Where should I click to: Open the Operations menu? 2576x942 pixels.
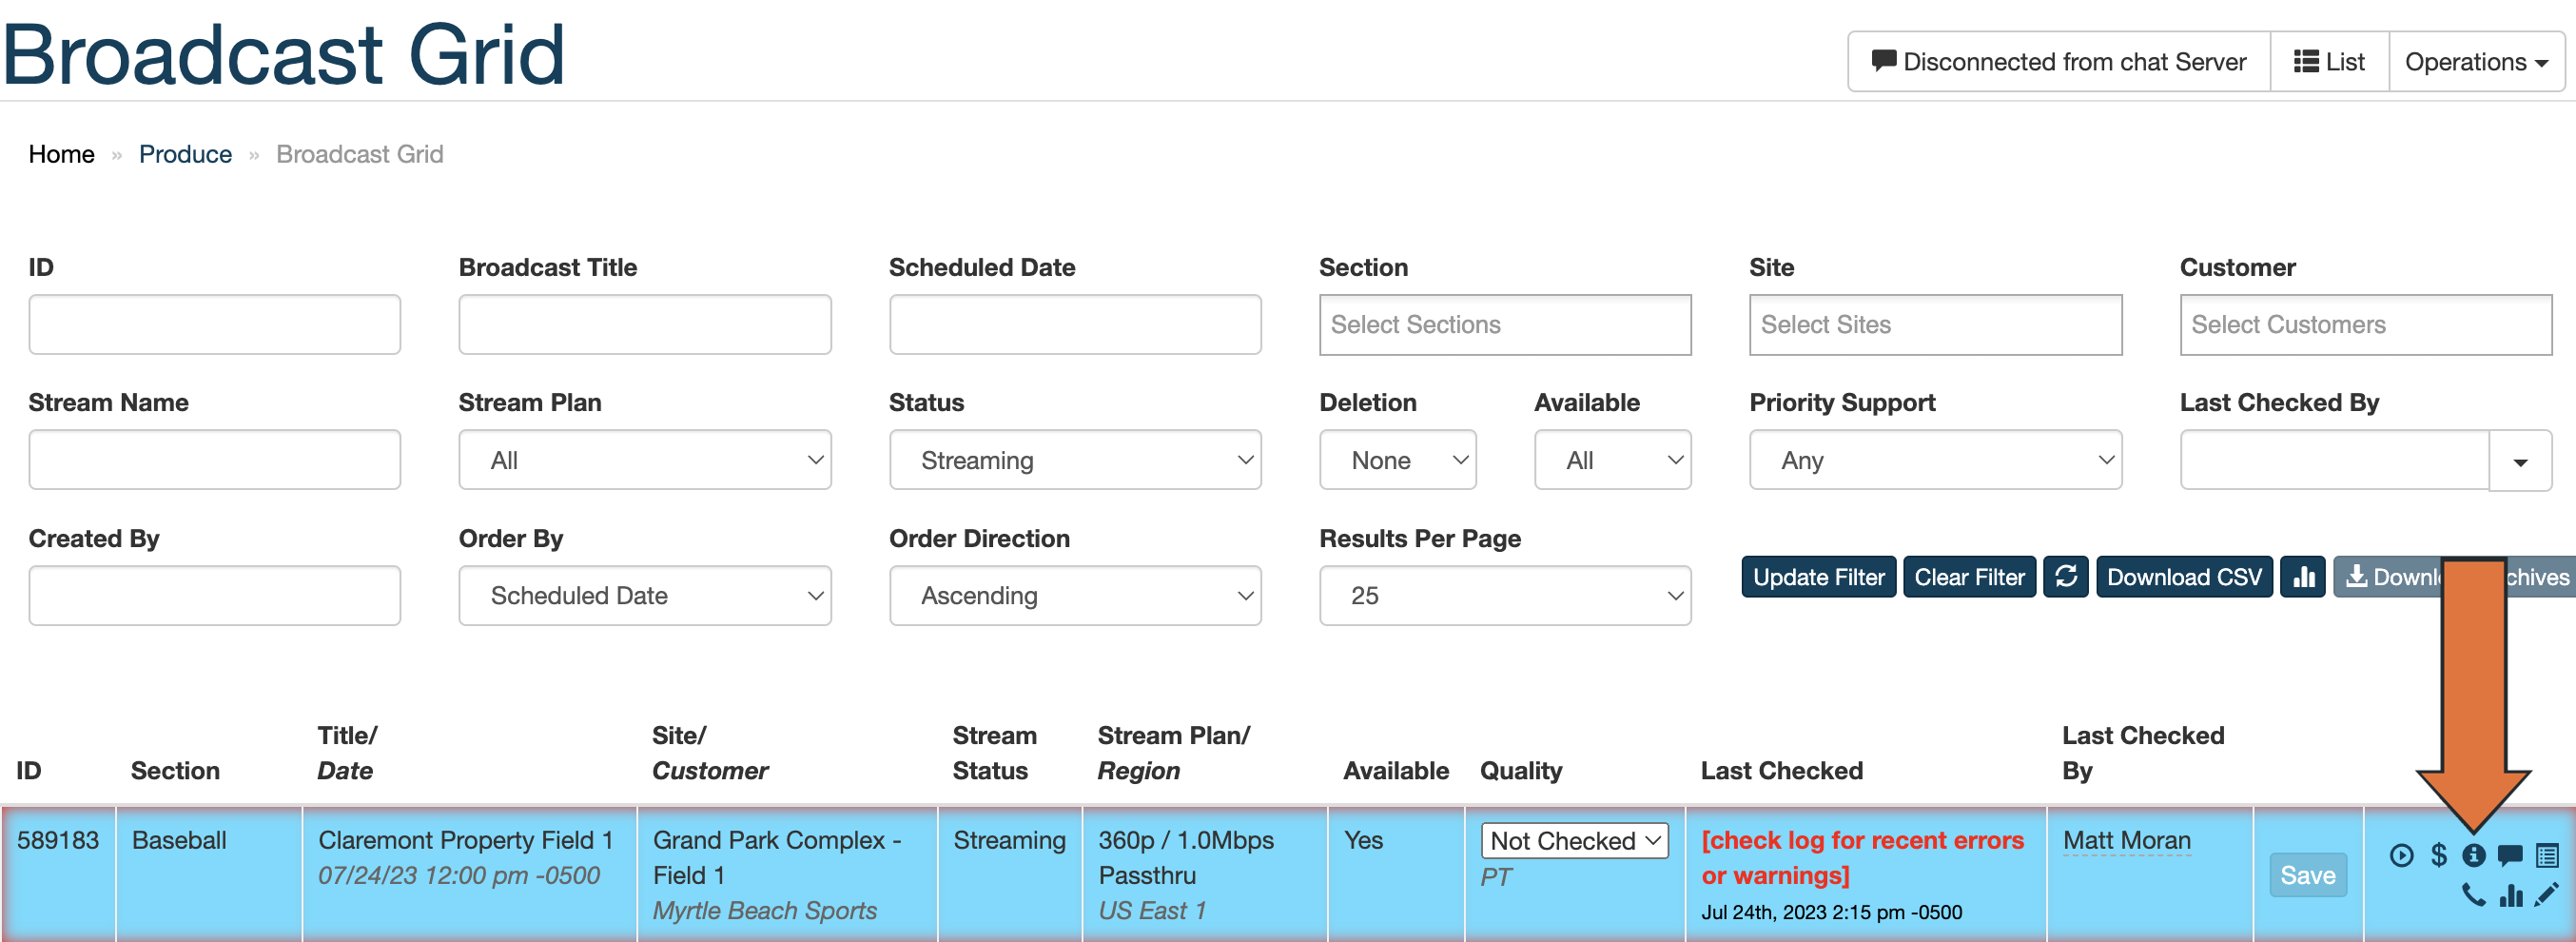2475,61
